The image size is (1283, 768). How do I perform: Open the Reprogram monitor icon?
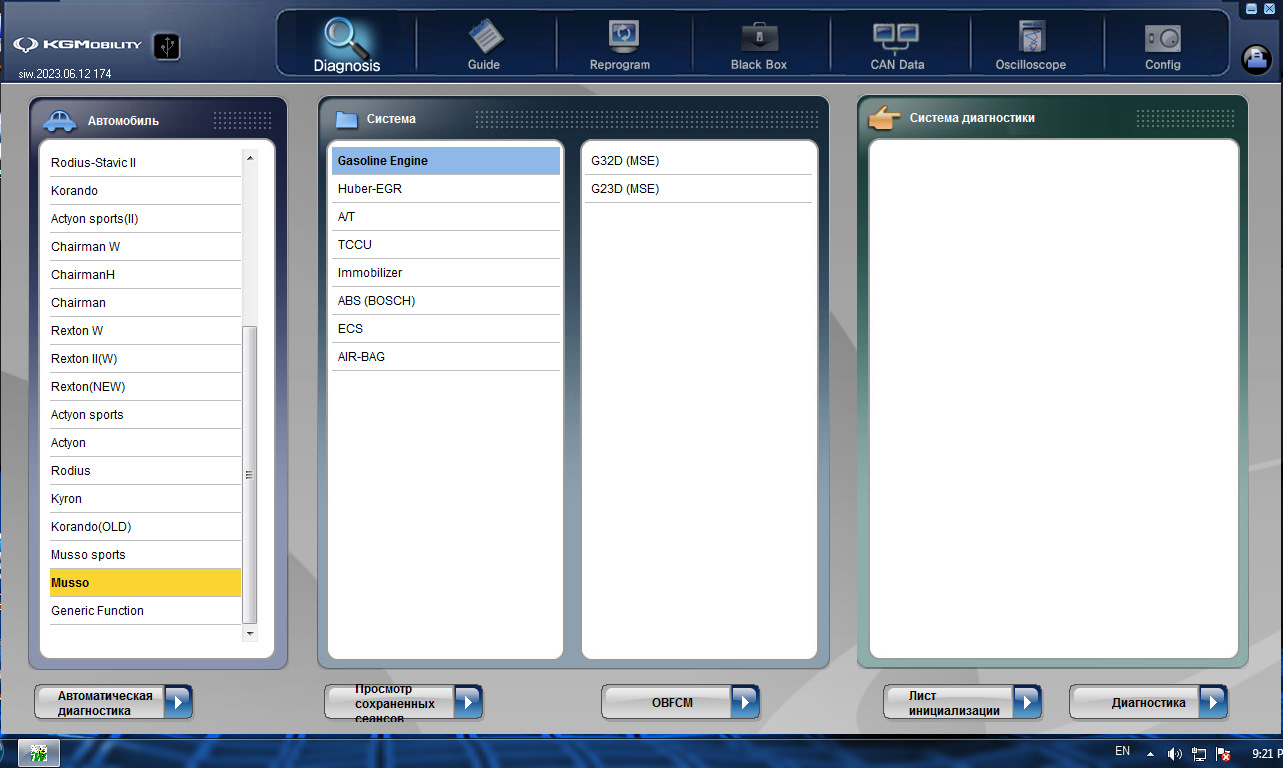[623, 37]
